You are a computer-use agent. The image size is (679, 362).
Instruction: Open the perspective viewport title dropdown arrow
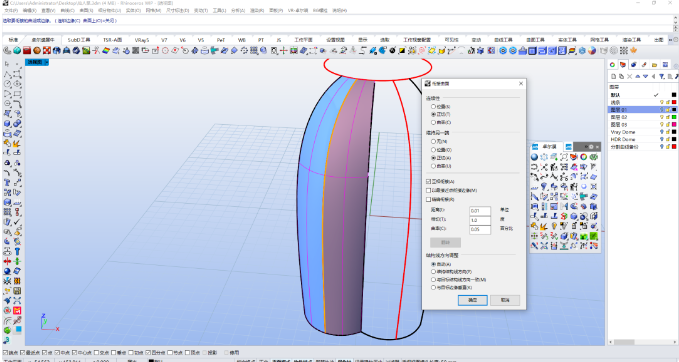click(47, 62)
